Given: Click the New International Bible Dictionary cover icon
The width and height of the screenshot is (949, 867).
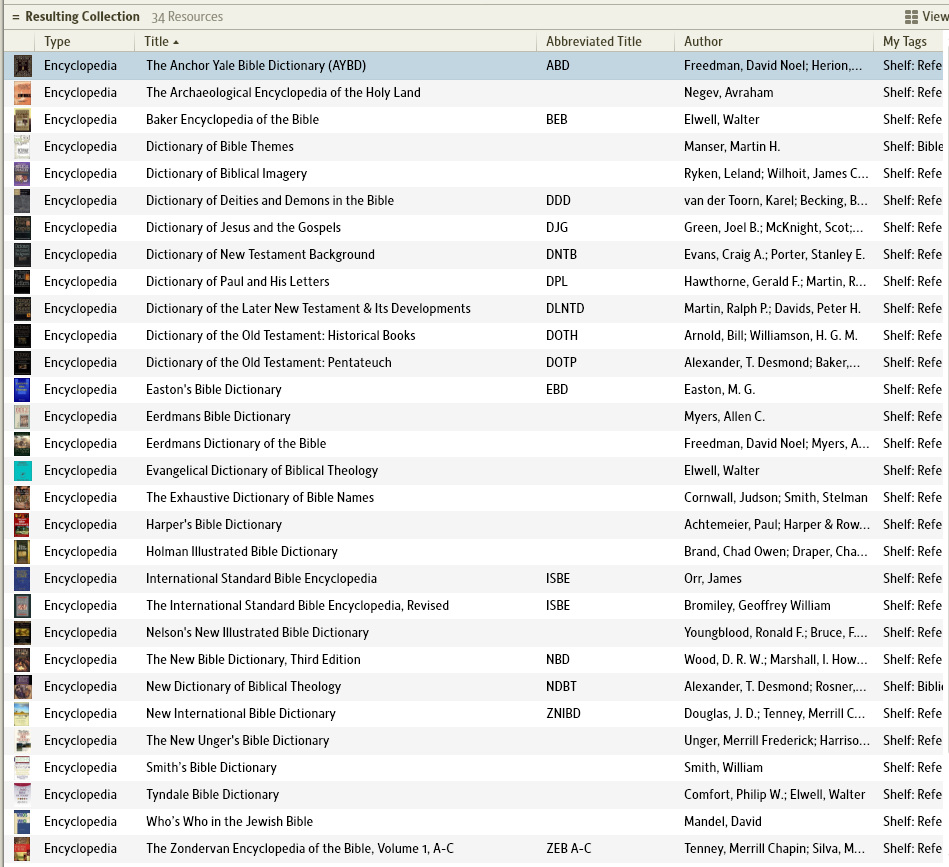Looking at the screenshot, I should 22,713.
